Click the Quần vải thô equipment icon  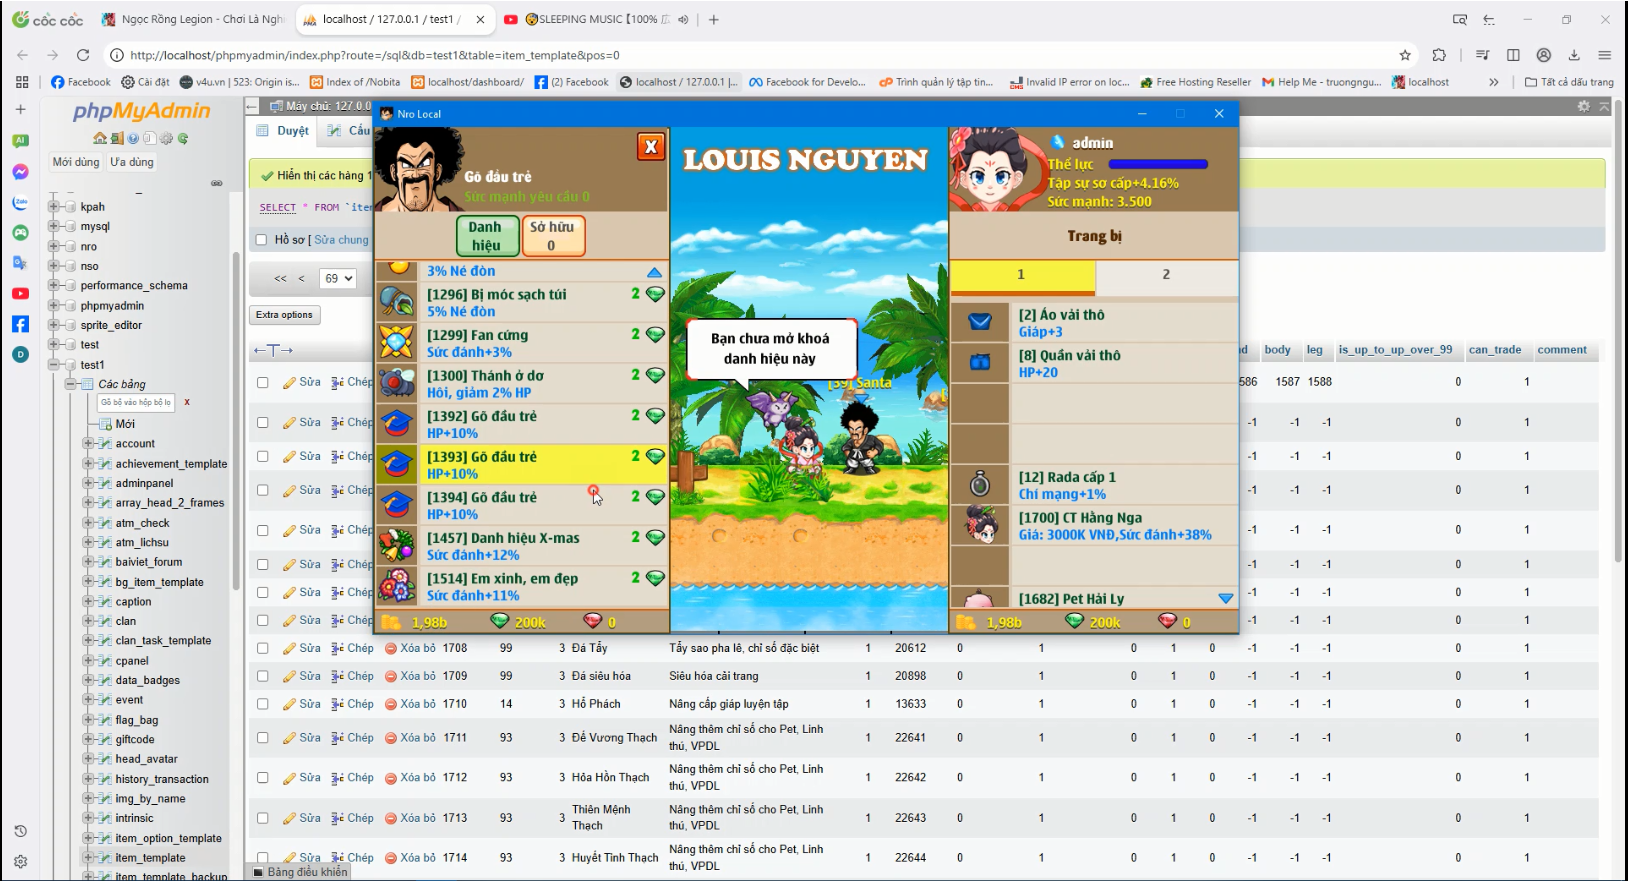(x=980, y=362)
